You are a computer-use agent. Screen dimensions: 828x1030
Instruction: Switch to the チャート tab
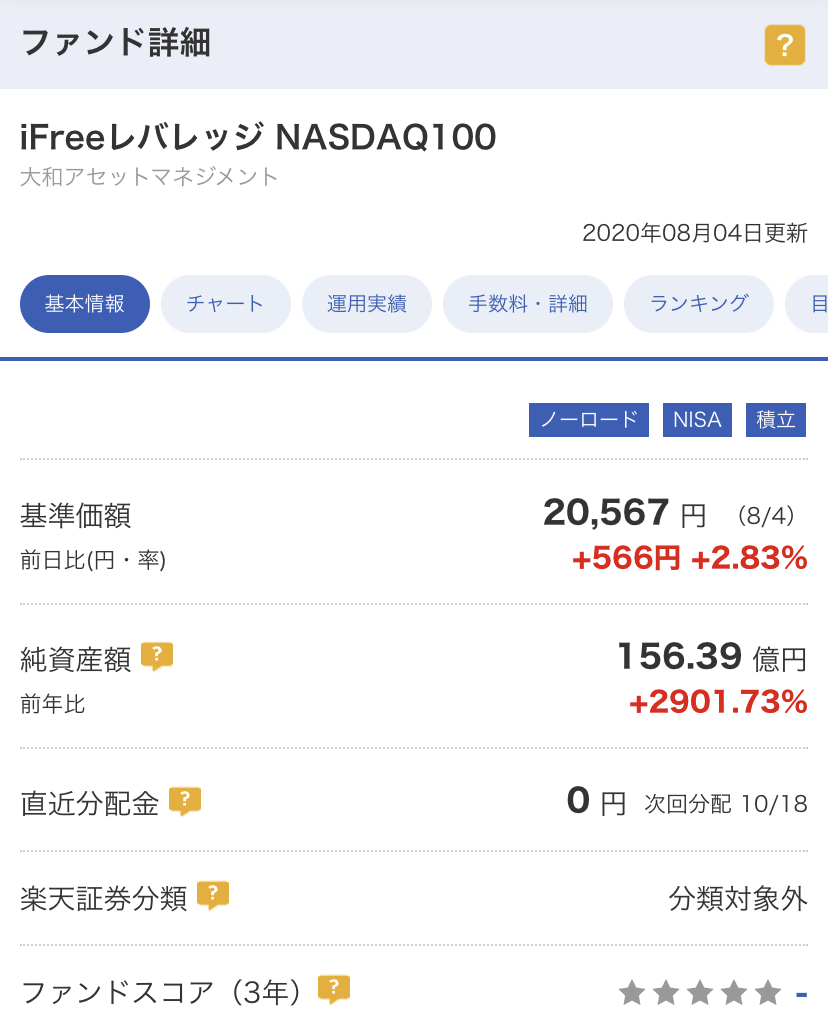pos(225,303)
